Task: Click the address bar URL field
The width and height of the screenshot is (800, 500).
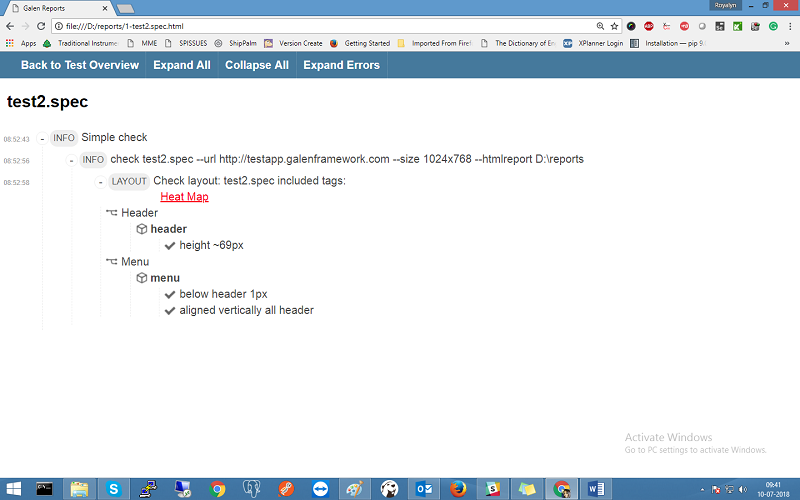Action: [300, 26]
